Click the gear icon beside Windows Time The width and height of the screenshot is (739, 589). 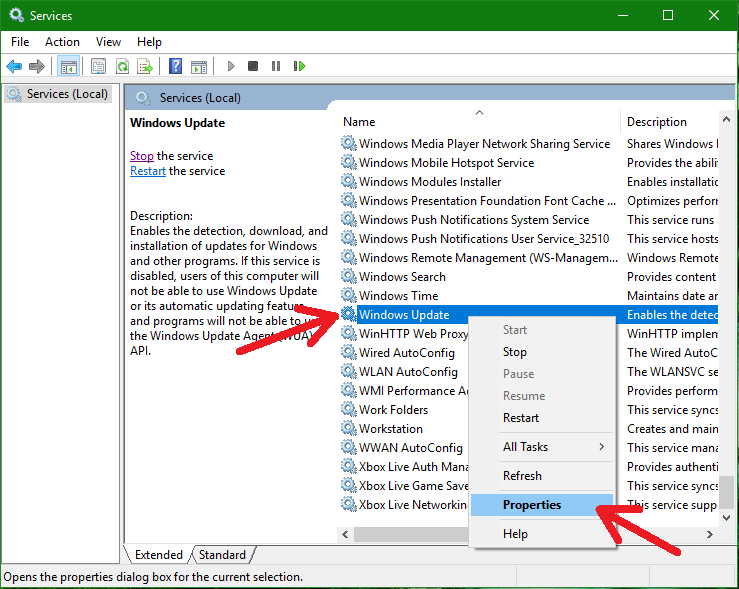pyautogui.click(x=348, y=295)
